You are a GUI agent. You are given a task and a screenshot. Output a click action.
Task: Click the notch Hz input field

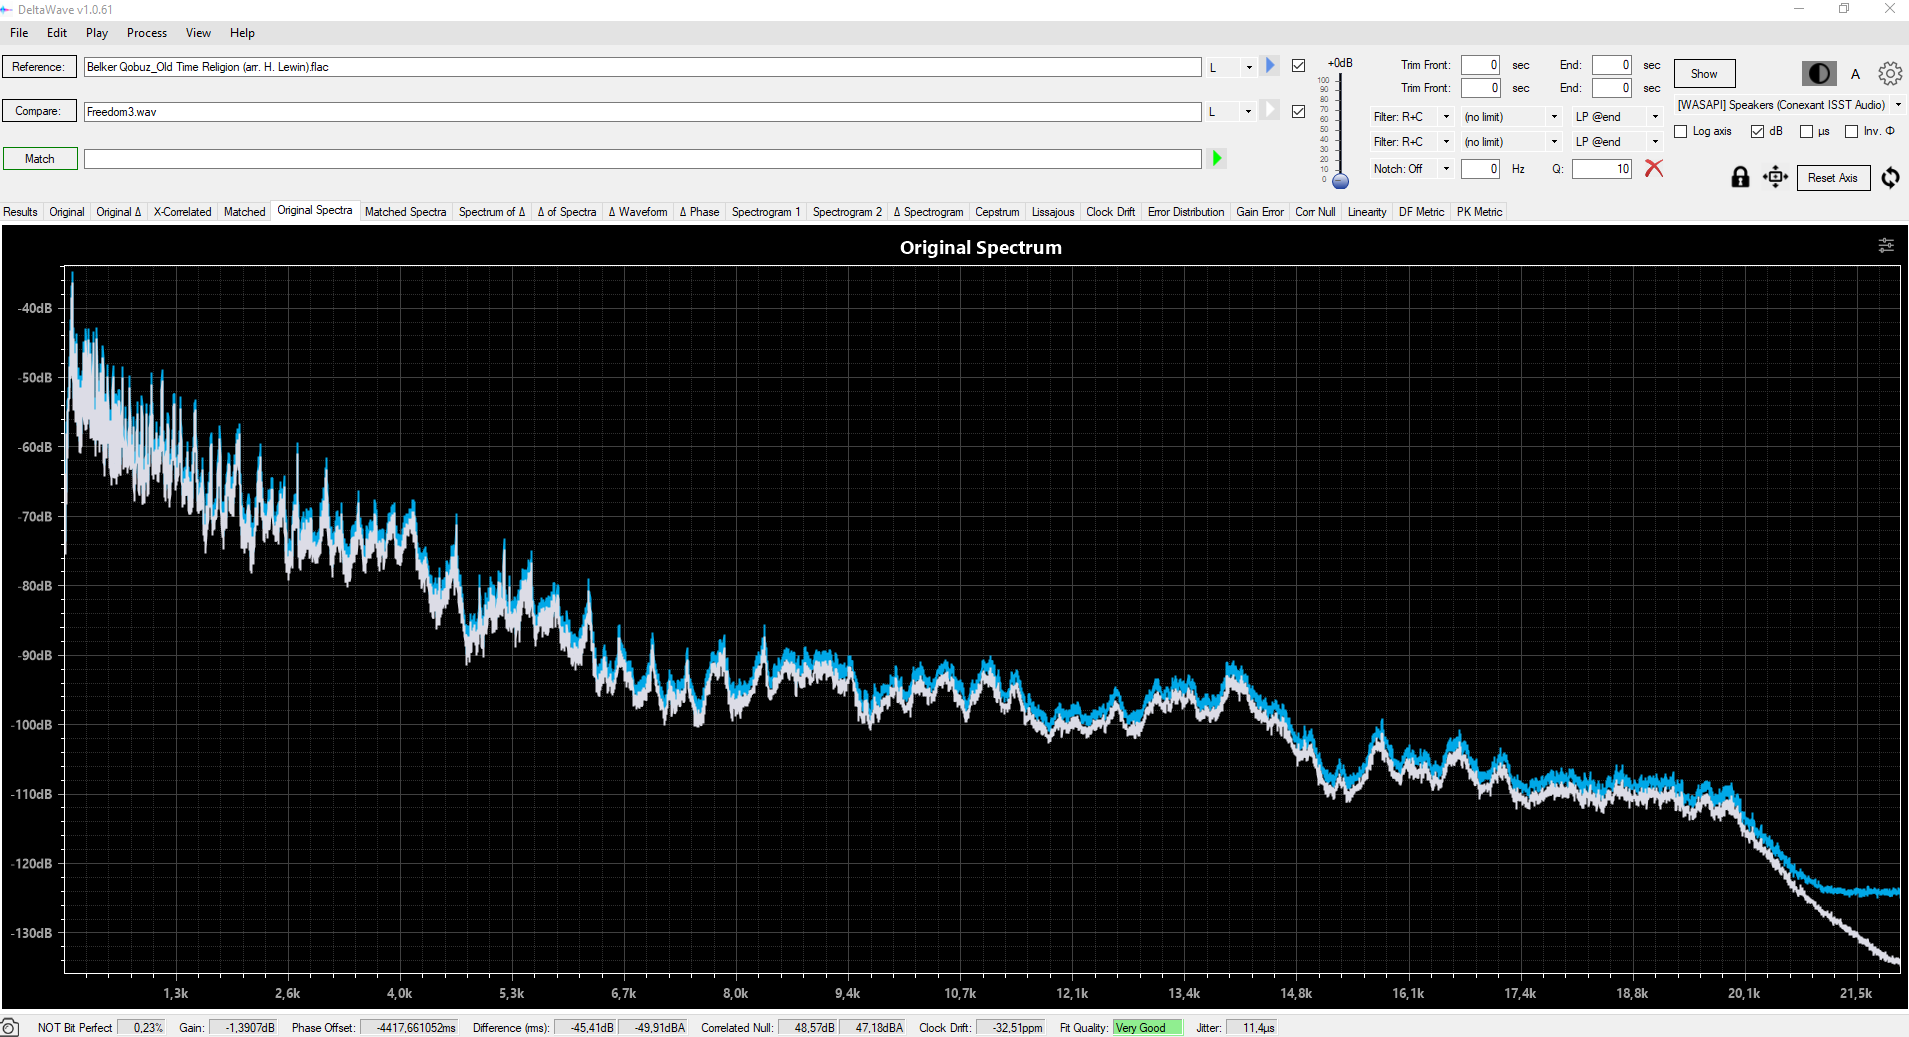point(1480,169)
